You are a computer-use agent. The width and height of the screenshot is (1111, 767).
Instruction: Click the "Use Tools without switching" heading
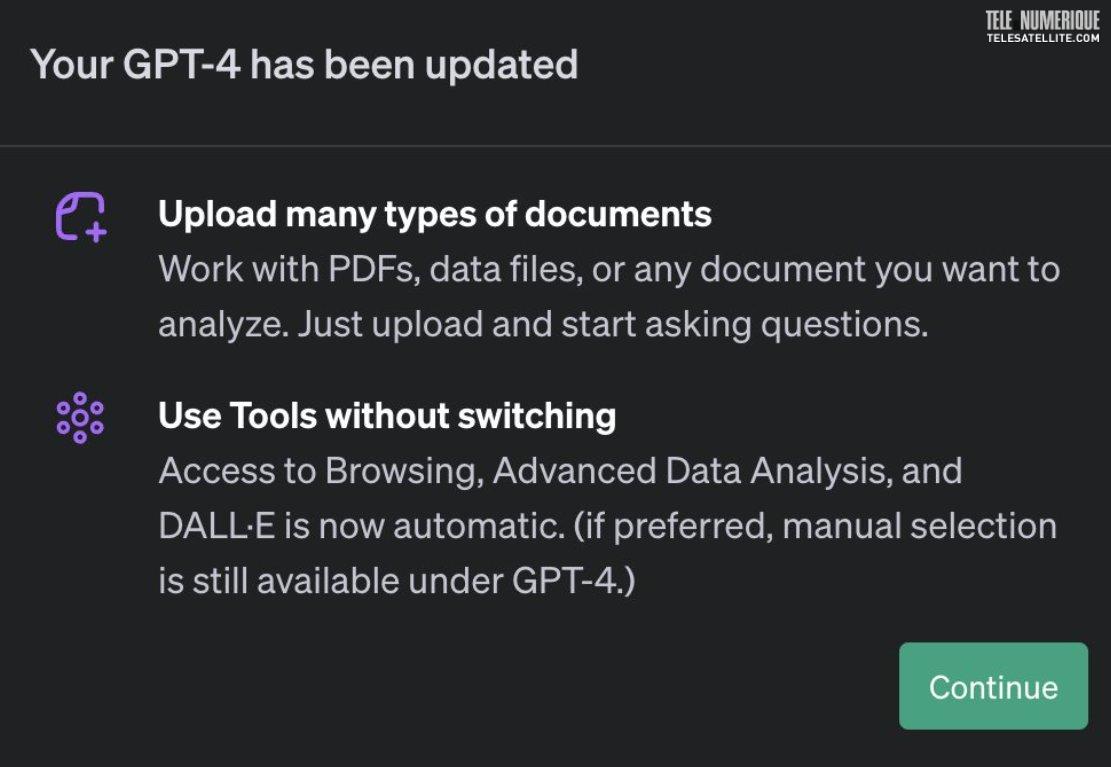387,415
